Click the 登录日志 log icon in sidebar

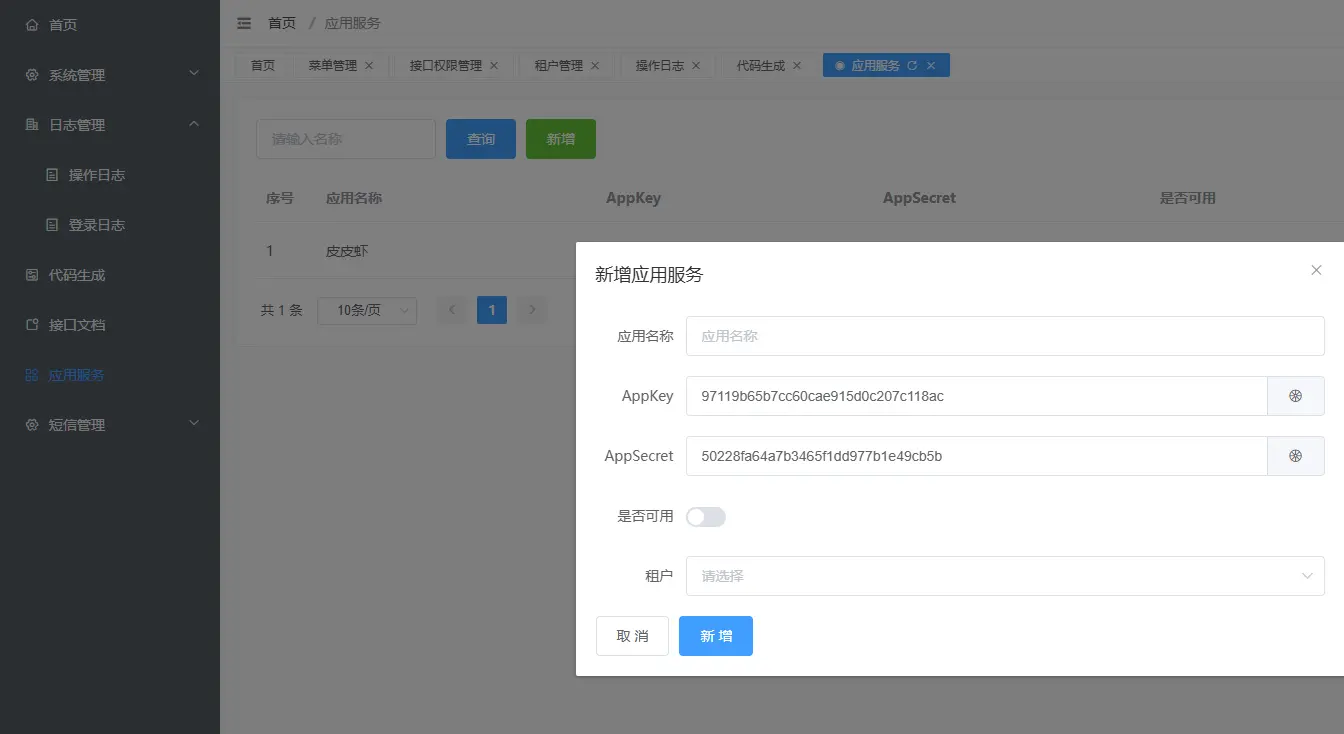pos(52,224)
